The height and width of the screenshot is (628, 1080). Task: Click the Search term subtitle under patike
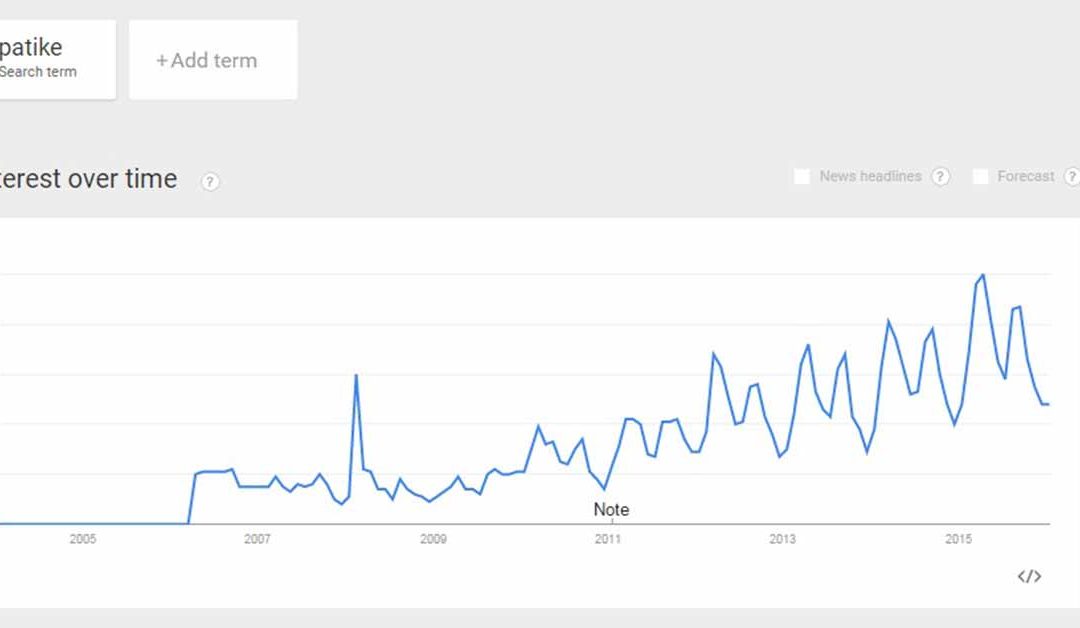click(x=38, y=72)
